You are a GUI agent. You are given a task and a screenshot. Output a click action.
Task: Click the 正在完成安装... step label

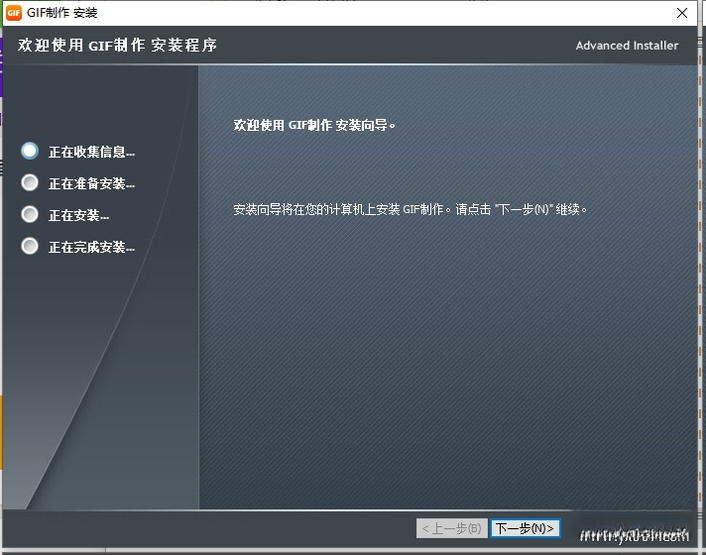(92, 247)
